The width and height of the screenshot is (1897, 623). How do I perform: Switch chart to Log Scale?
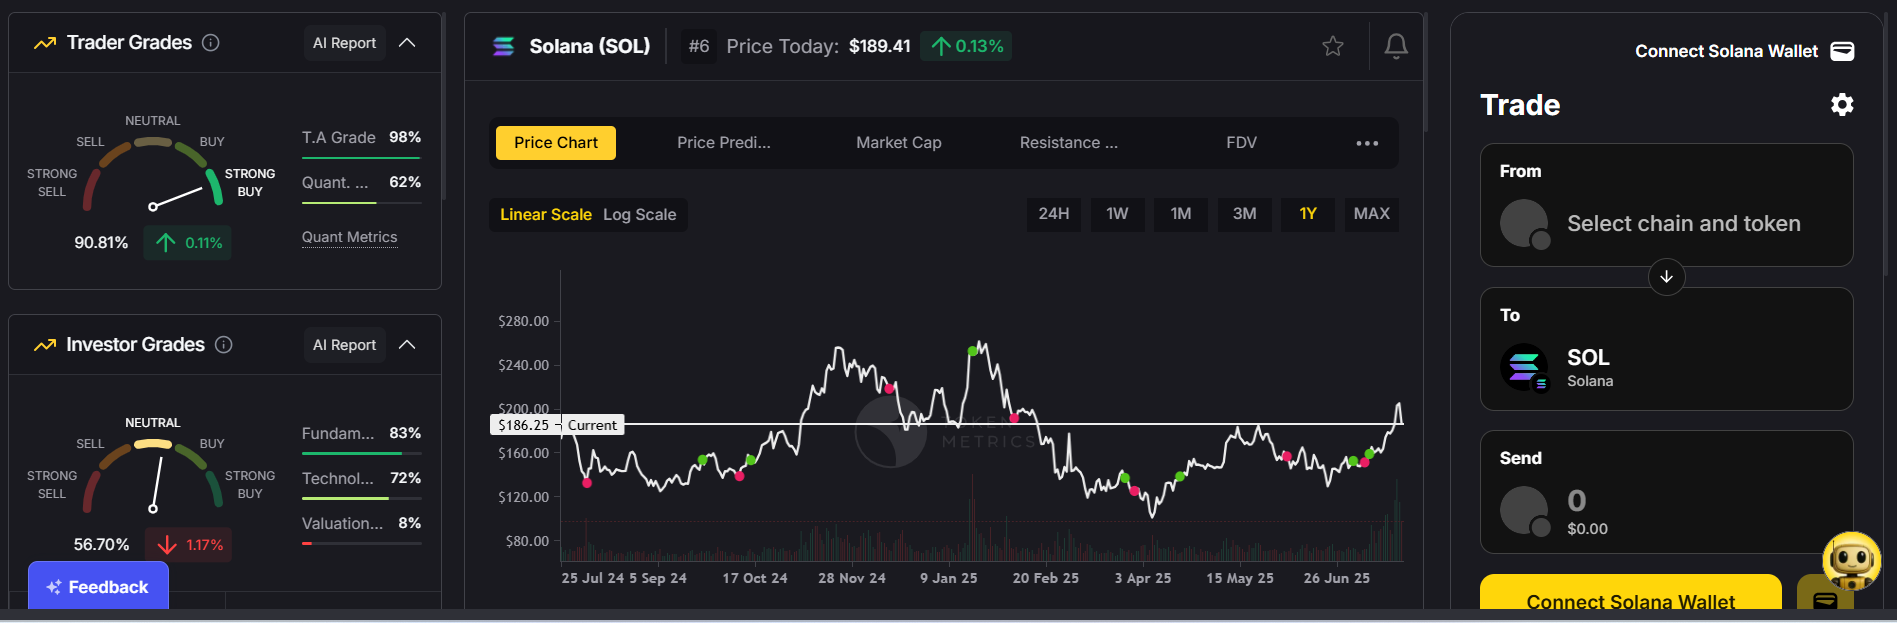coord(640,215)
